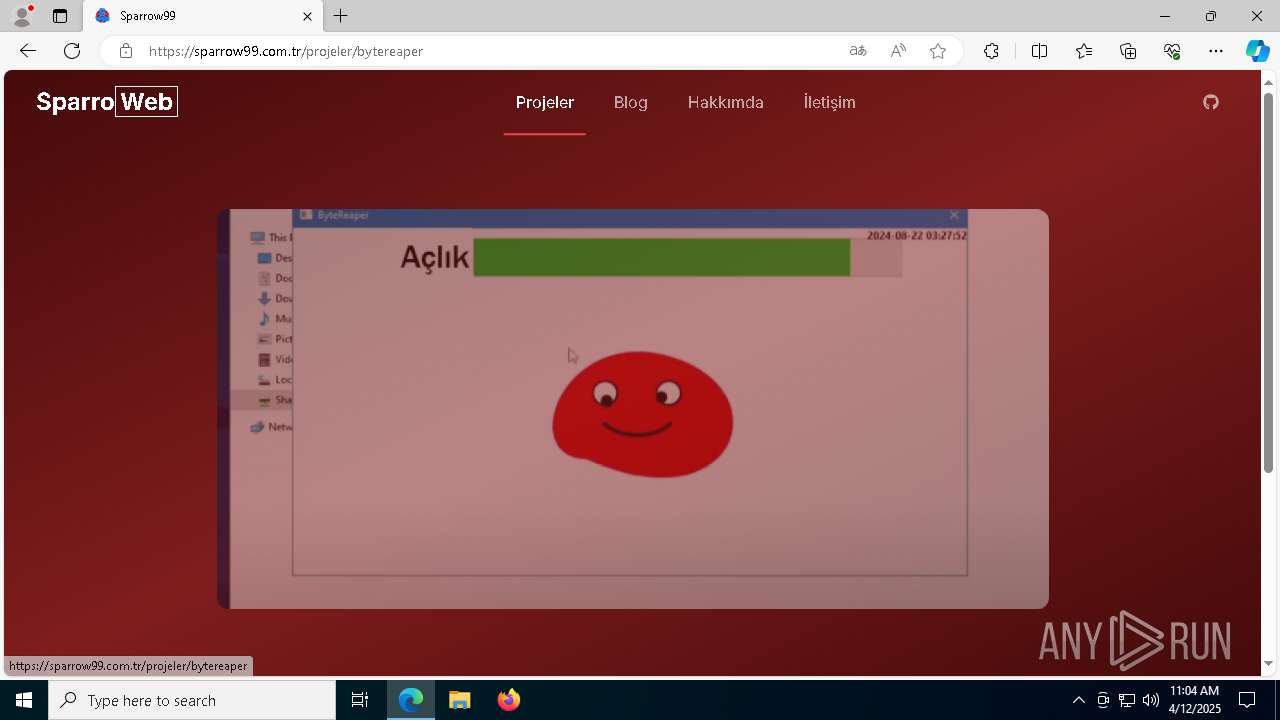Open the Extensions puzzle icon

[991, 51]
